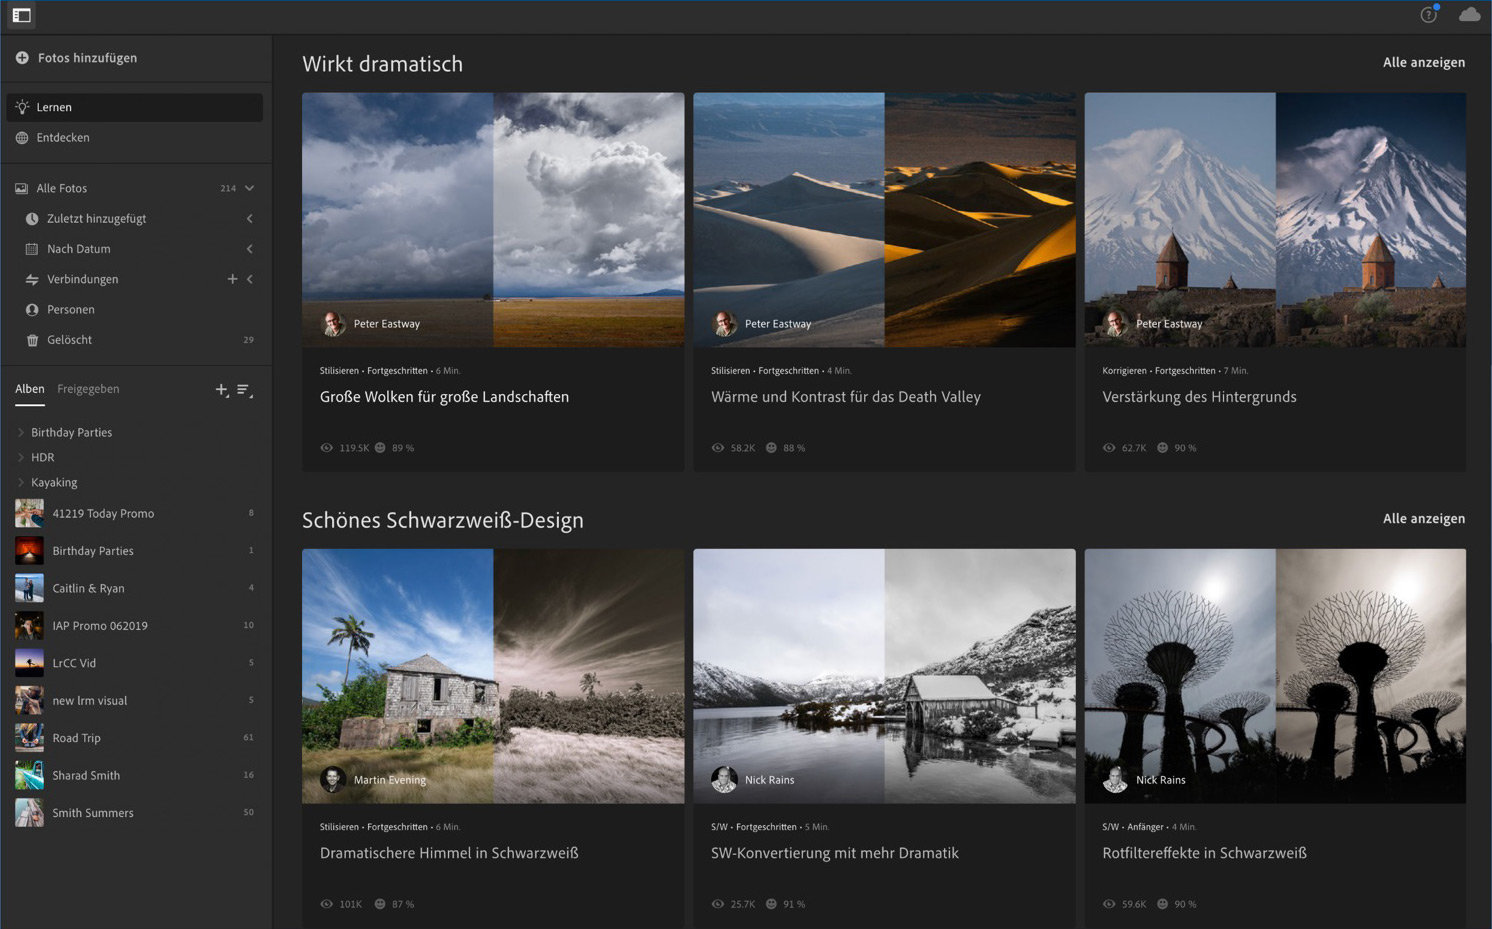Open the help question mark icon
1492x929 pixels.
pos(1429,15)
